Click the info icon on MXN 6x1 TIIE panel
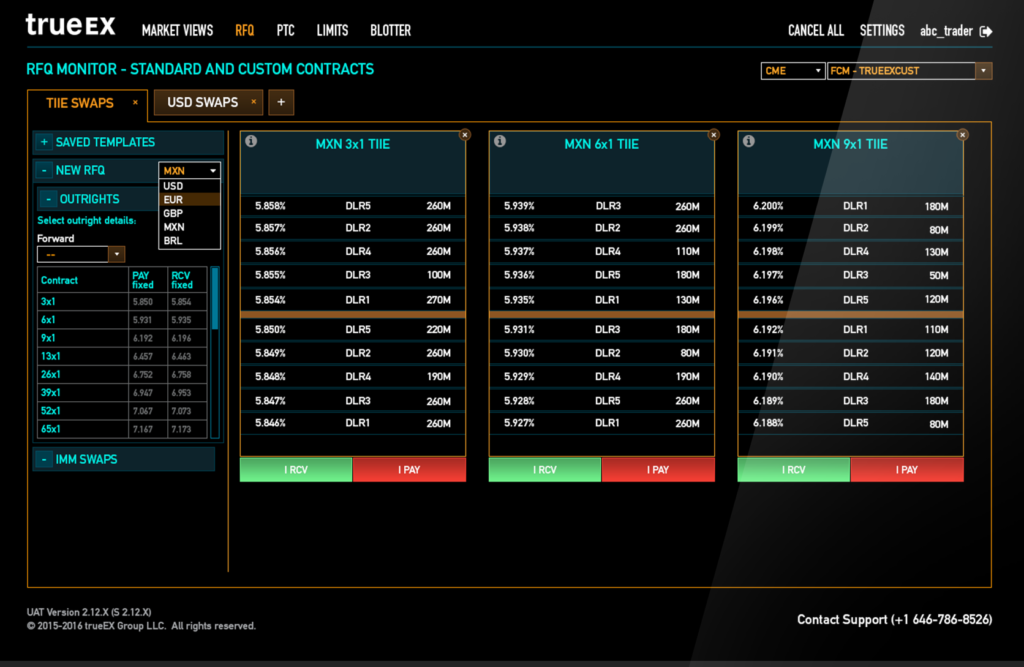The width and height of the screenshot is (1024, 667). click(500, 142)
